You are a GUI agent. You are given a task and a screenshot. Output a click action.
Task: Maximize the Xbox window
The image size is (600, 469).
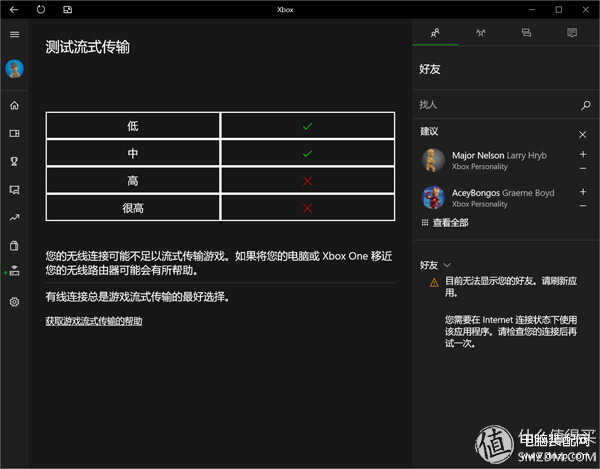[x=559, y=10]
